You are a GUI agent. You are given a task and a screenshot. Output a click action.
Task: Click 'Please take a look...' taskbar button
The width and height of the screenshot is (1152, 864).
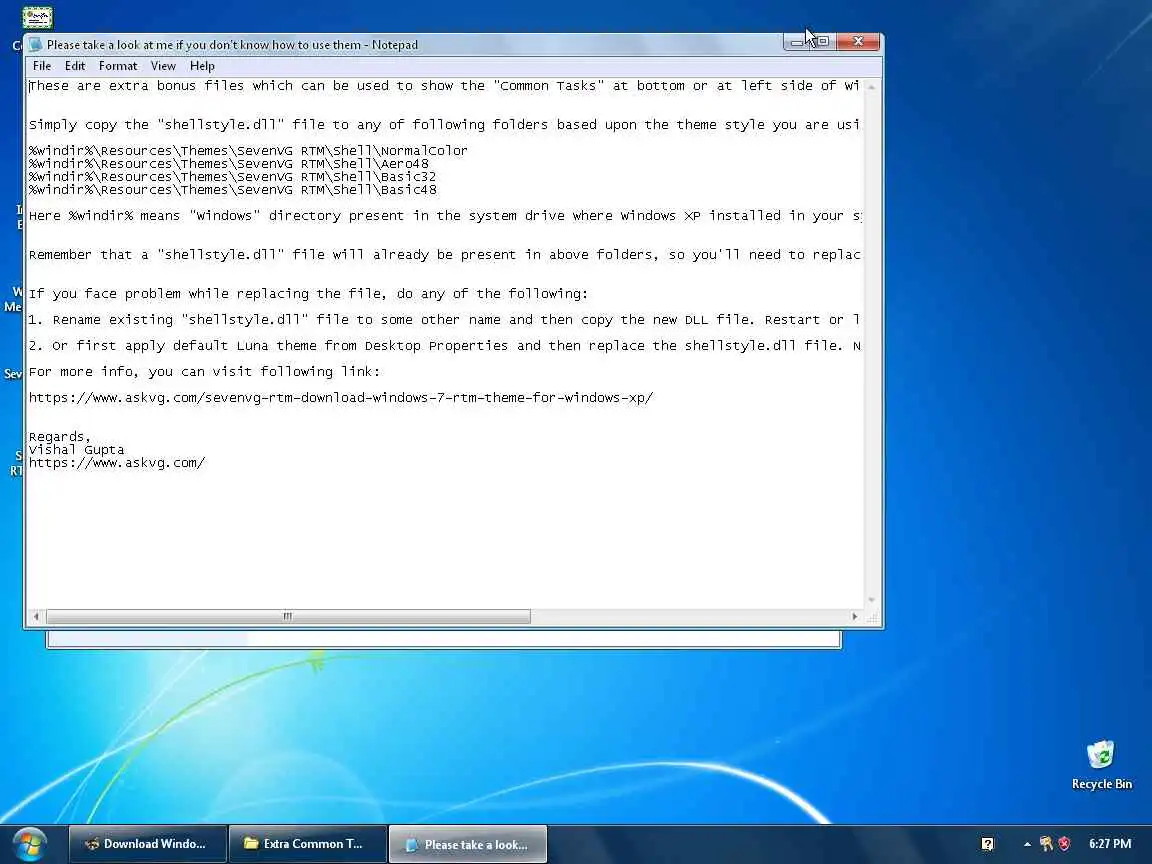[467, 844]
